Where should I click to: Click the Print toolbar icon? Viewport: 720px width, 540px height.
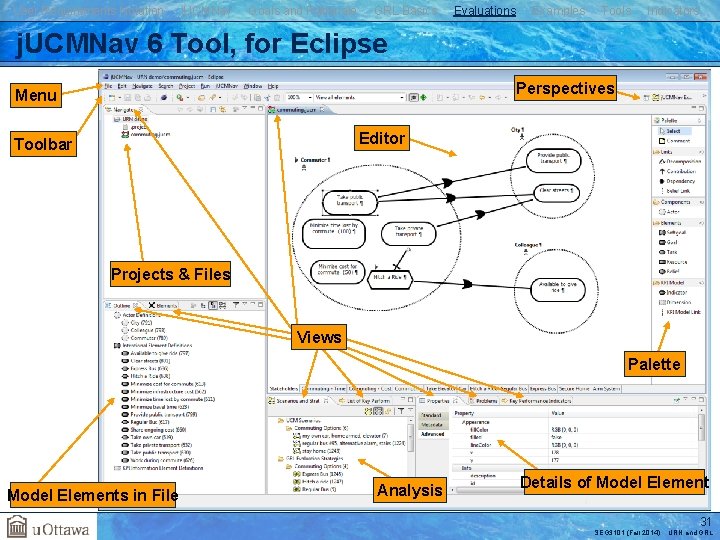(x=148, y=97)
